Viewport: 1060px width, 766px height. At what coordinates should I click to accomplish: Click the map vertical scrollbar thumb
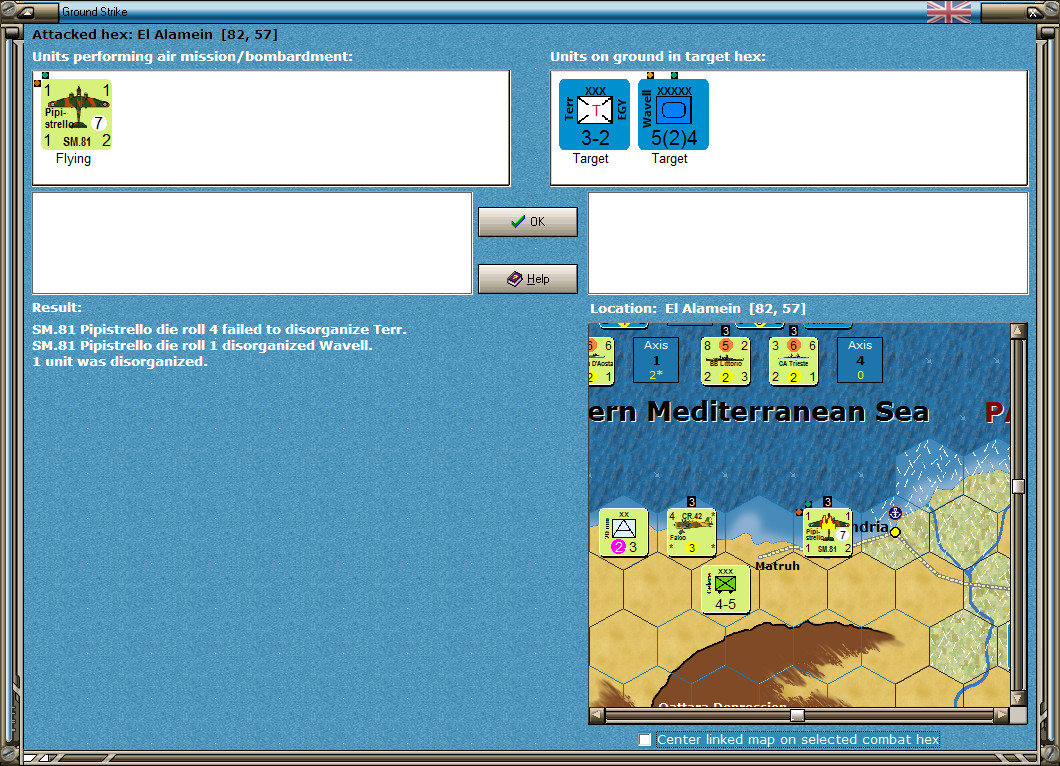click(1018, 486)
